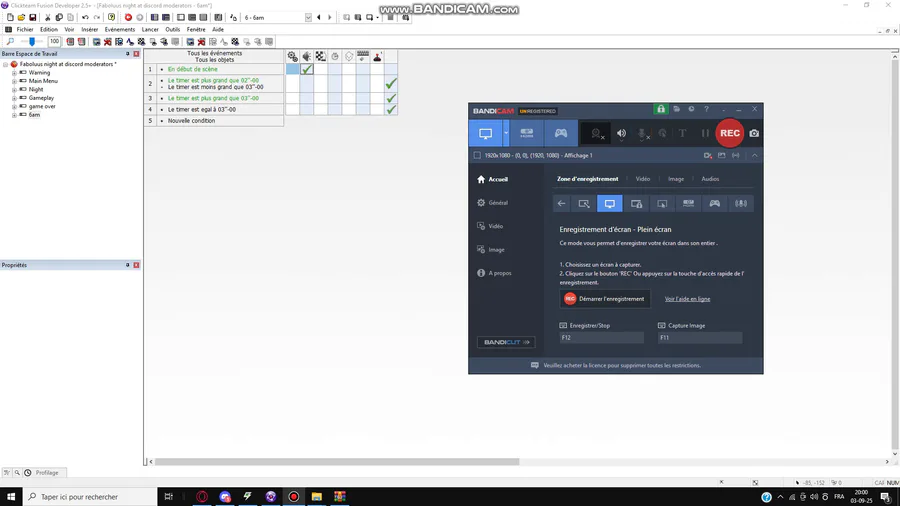The width and height of the screenshot is (900, 506).
Task: Click the Bandicam text overlay T icon
Action: coord(682,133)
